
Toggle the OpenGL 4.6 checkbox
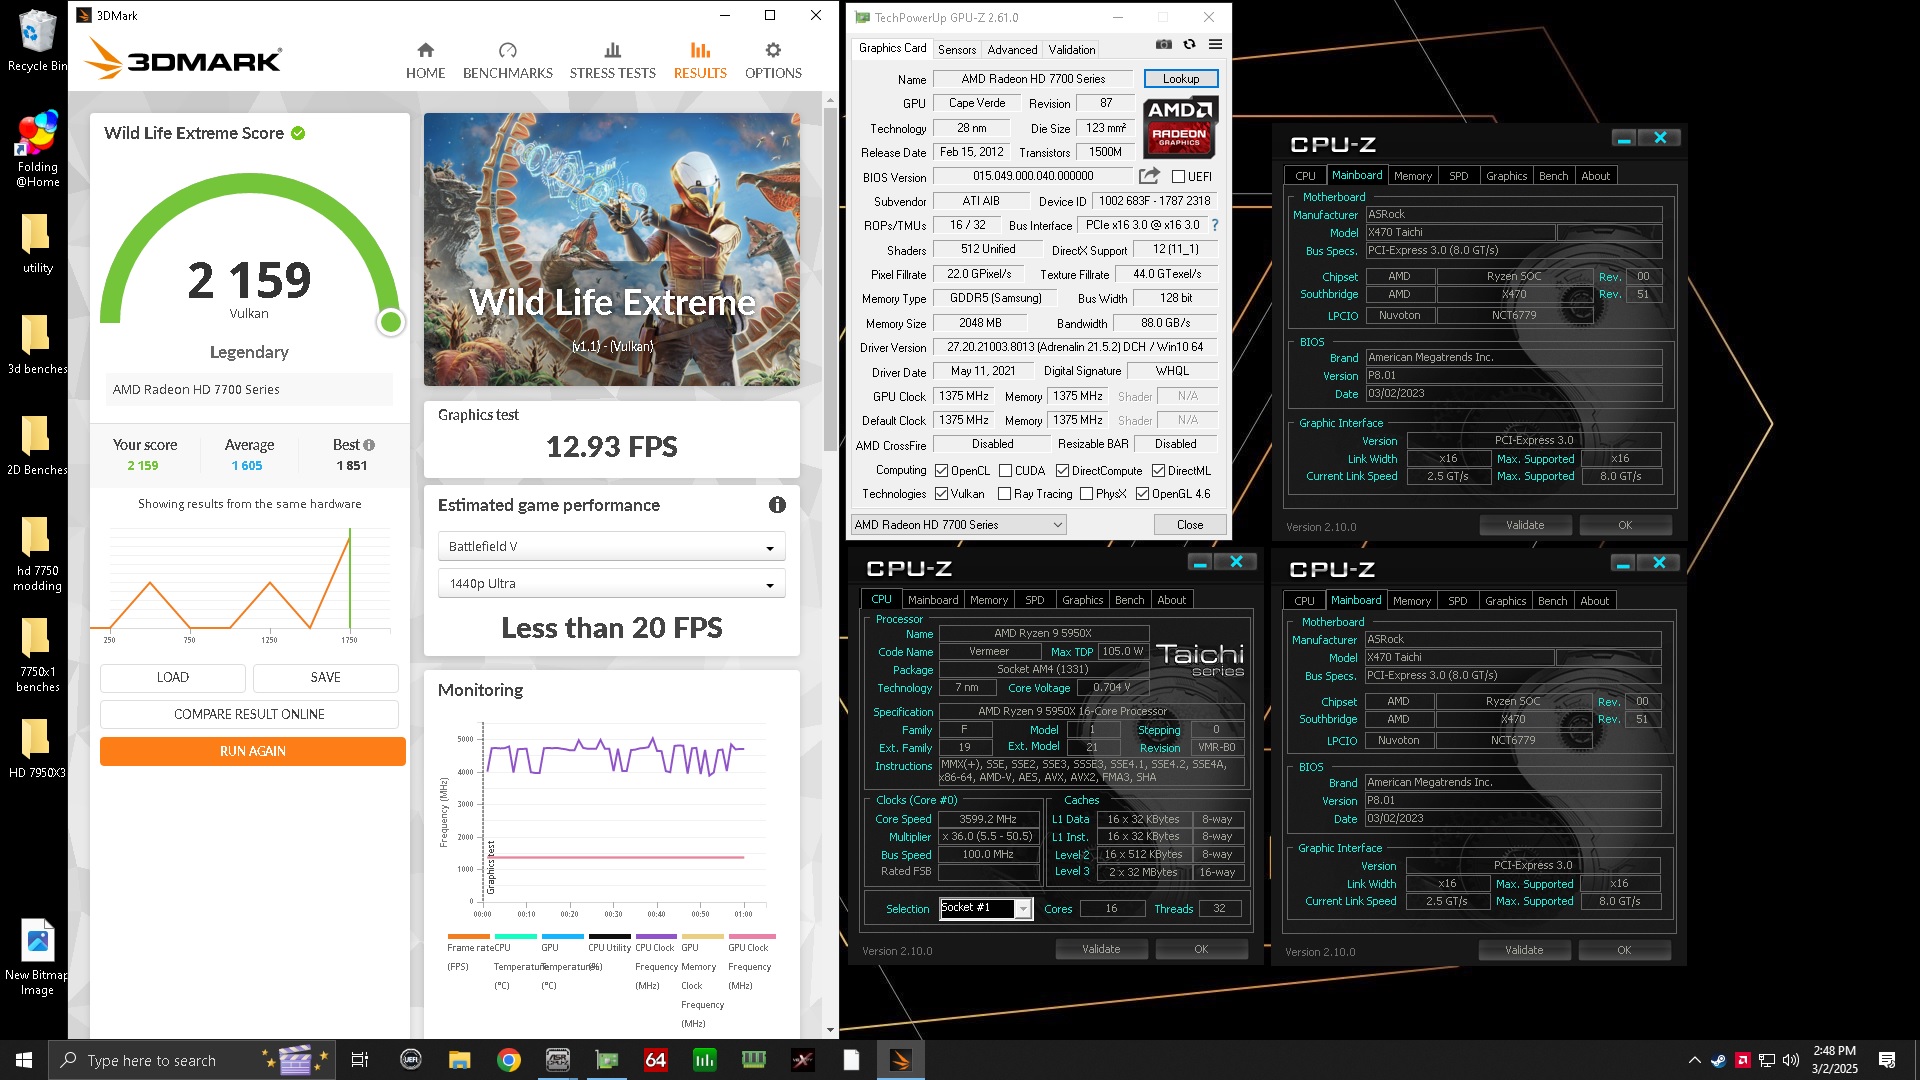(1142, 494)
